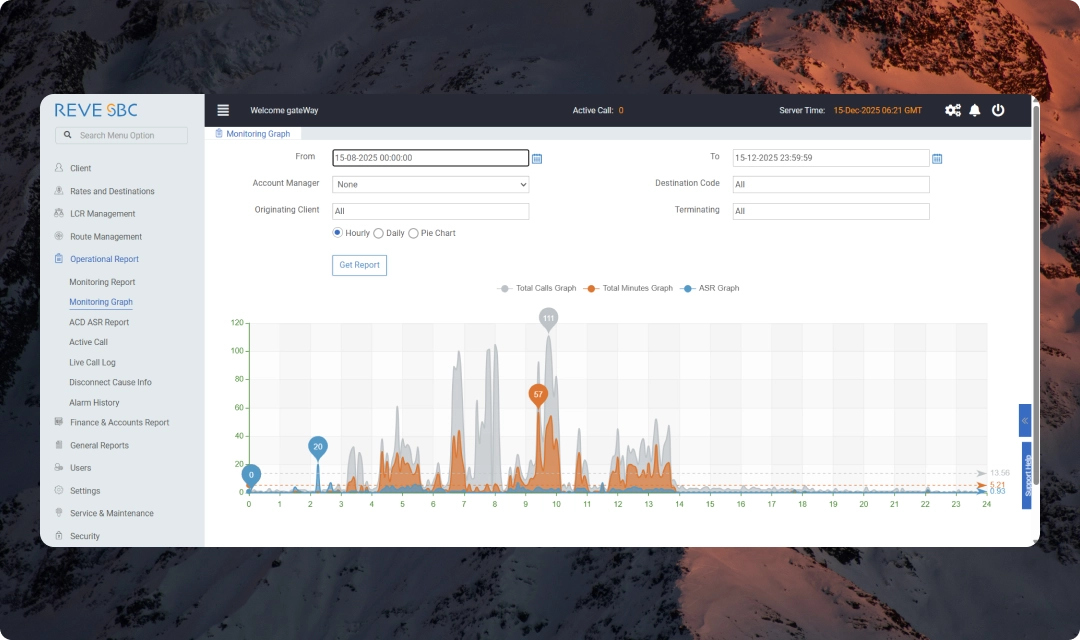Screen dimensions: 1080x640
Task: Select the Hourly radio button
Action: pyautogui.click(x=338, y=233)
